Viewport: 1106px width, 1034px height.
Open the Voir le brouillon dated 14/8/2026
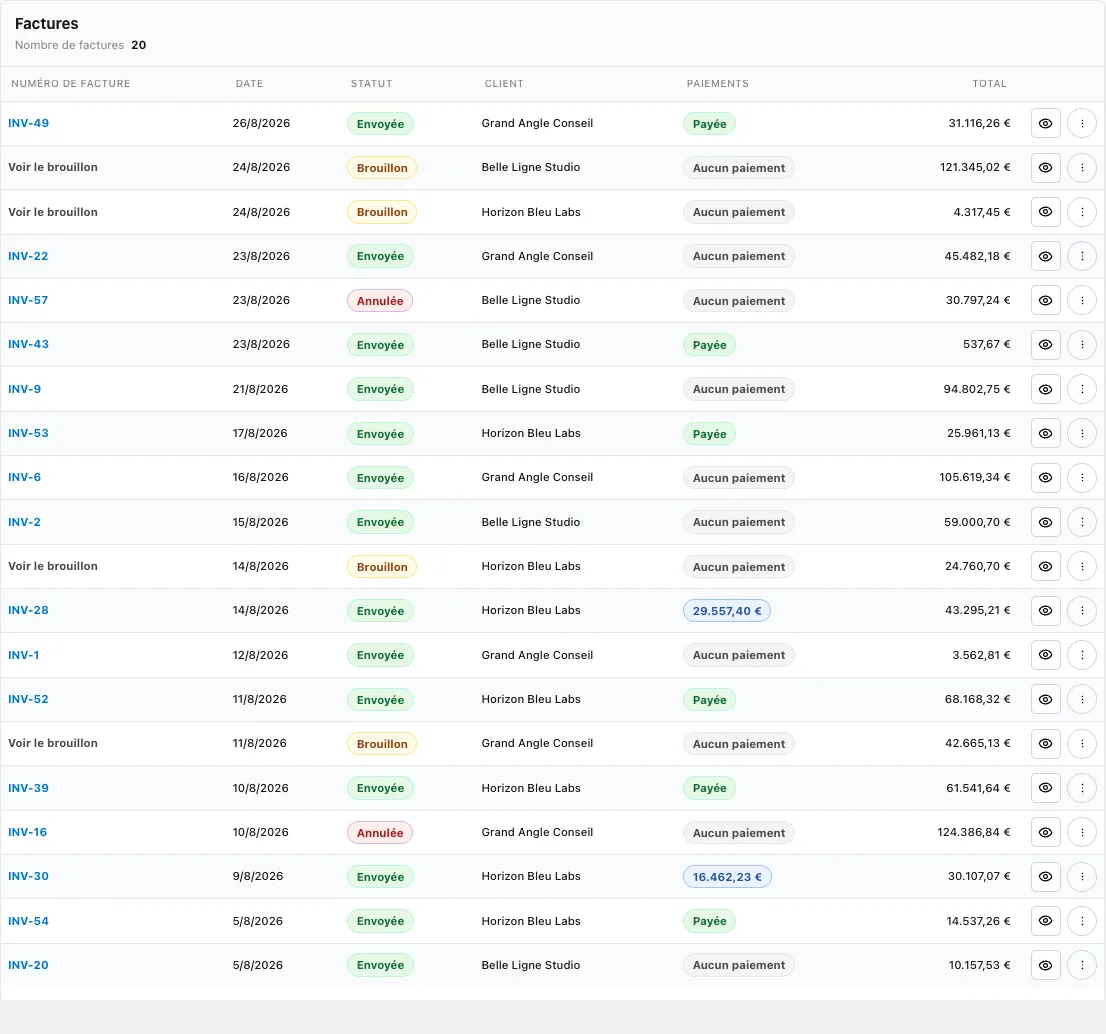tap(53, 566)
